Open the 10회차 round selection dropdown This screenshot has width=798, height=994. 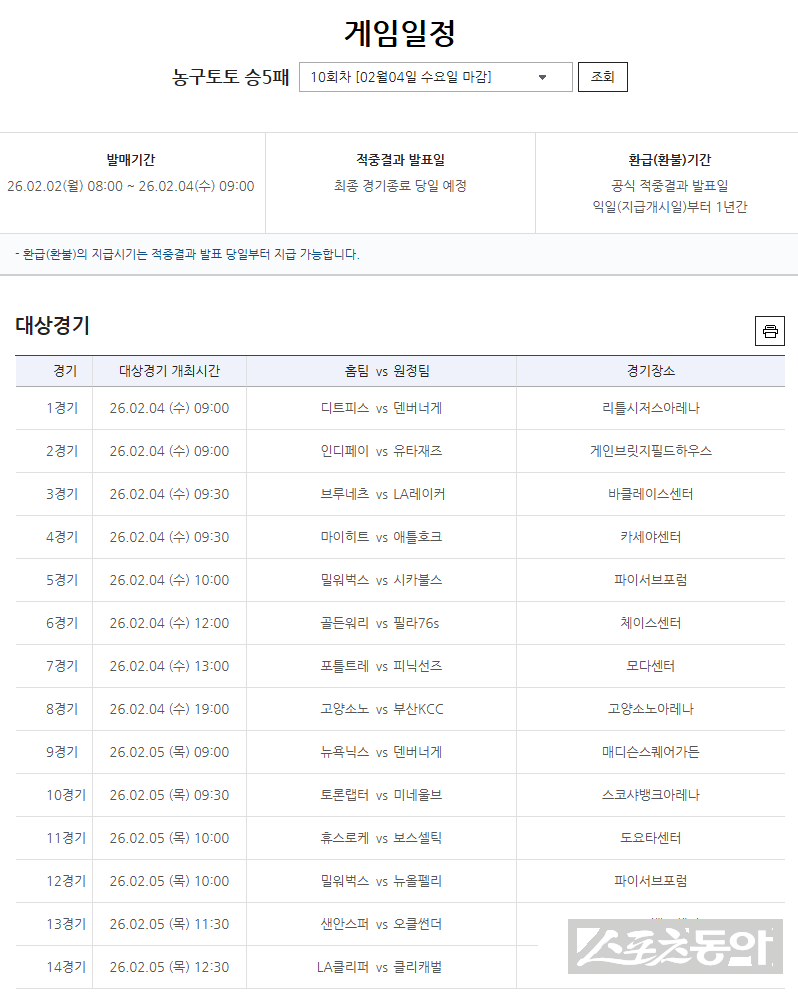tap(435, 77)
